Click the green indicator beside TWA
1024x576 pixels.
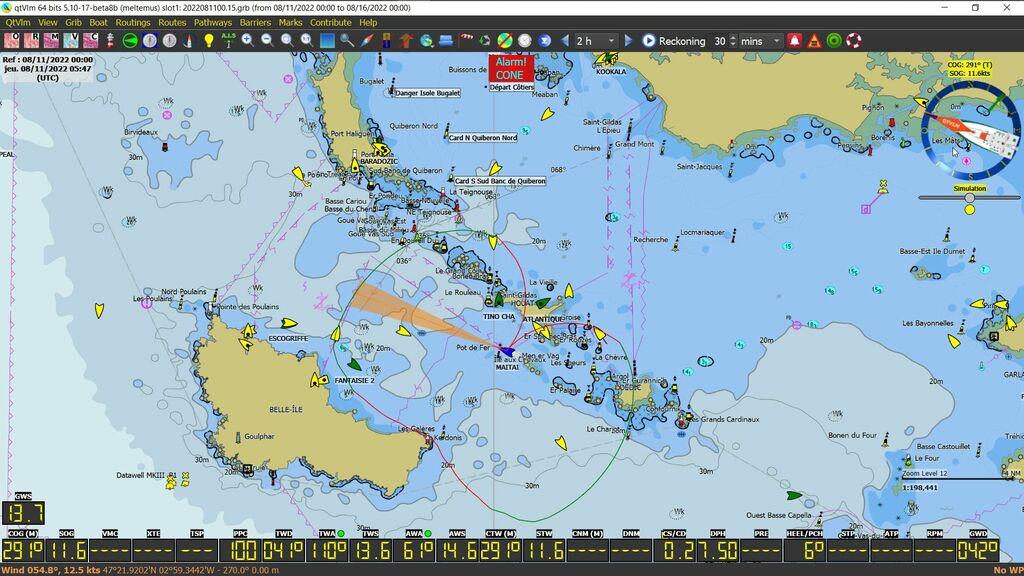(341, 534)
